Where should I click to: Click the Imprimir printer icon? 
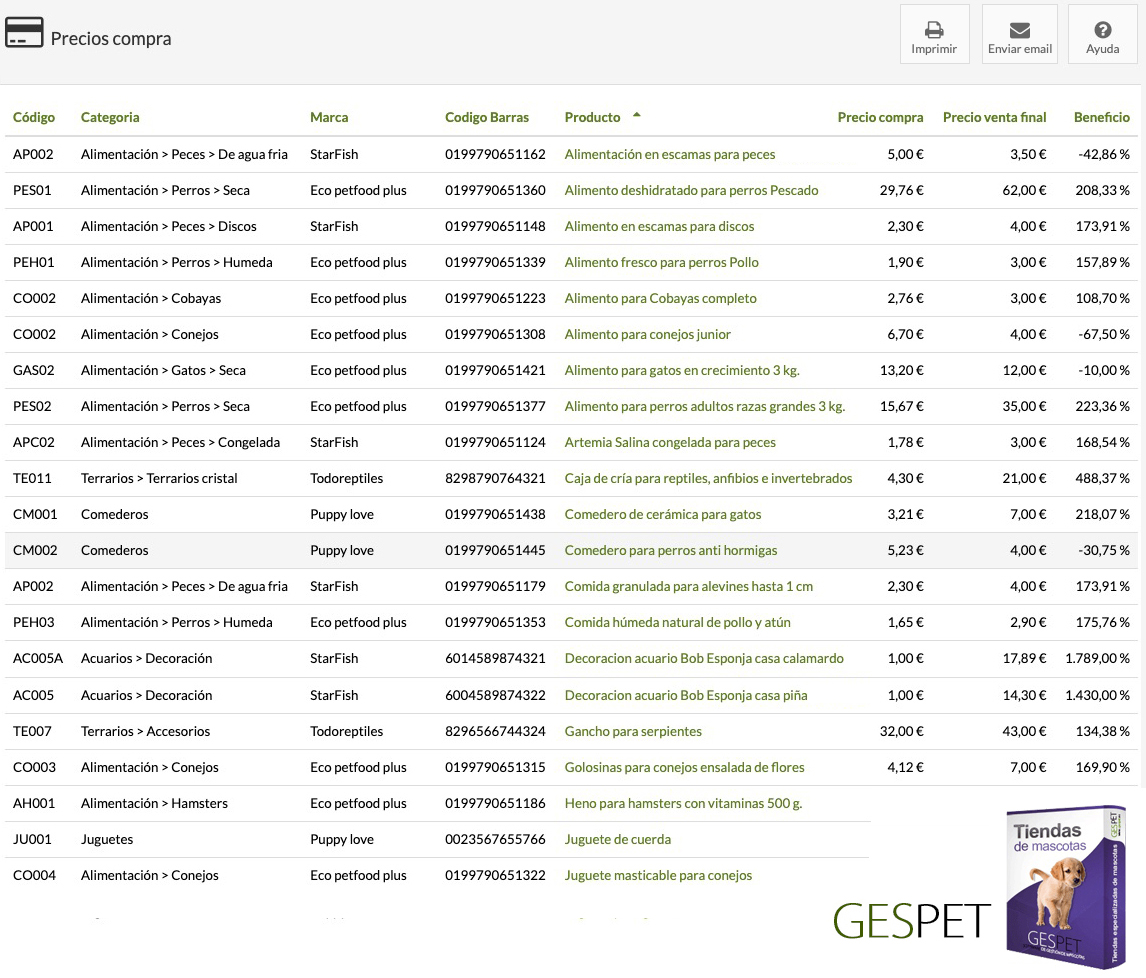934,30
